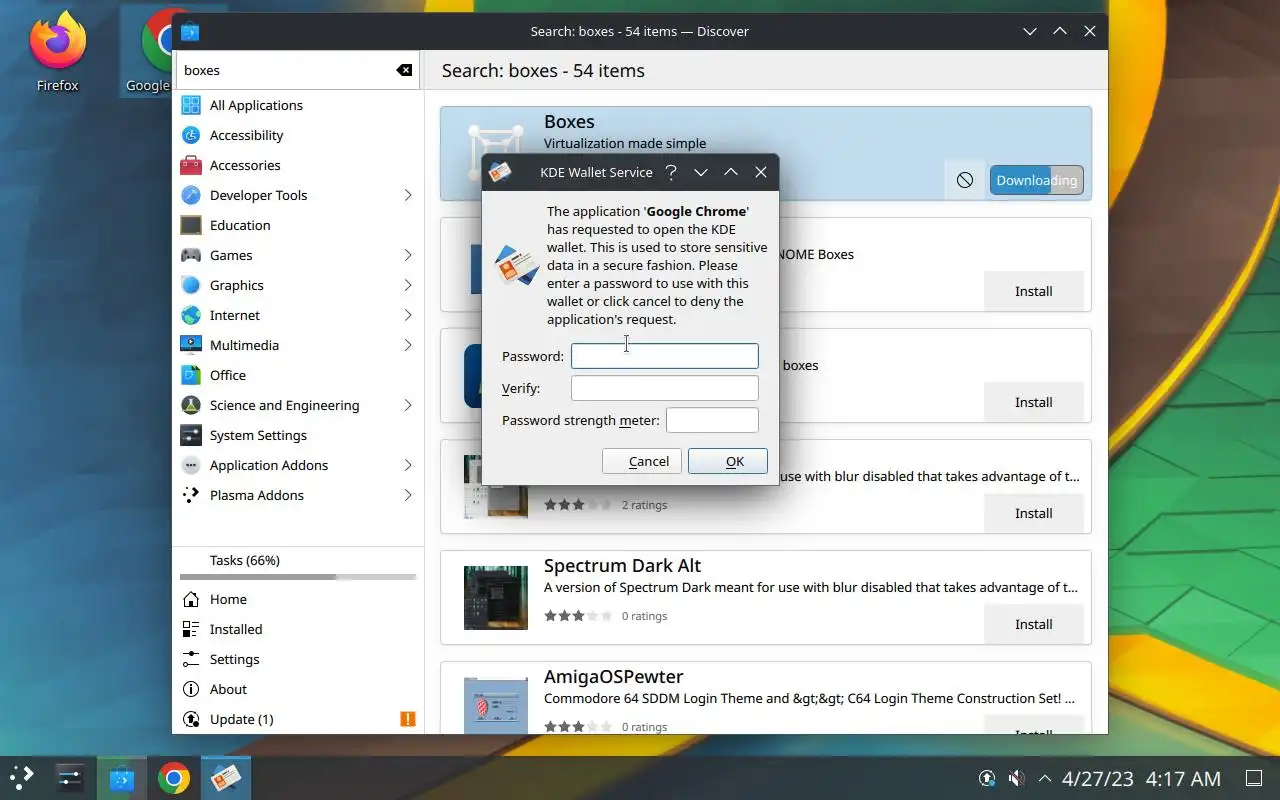Viewport: 1280px width, 800px height.
Task: Click the Graphics category icon
Action: point(191,285)
